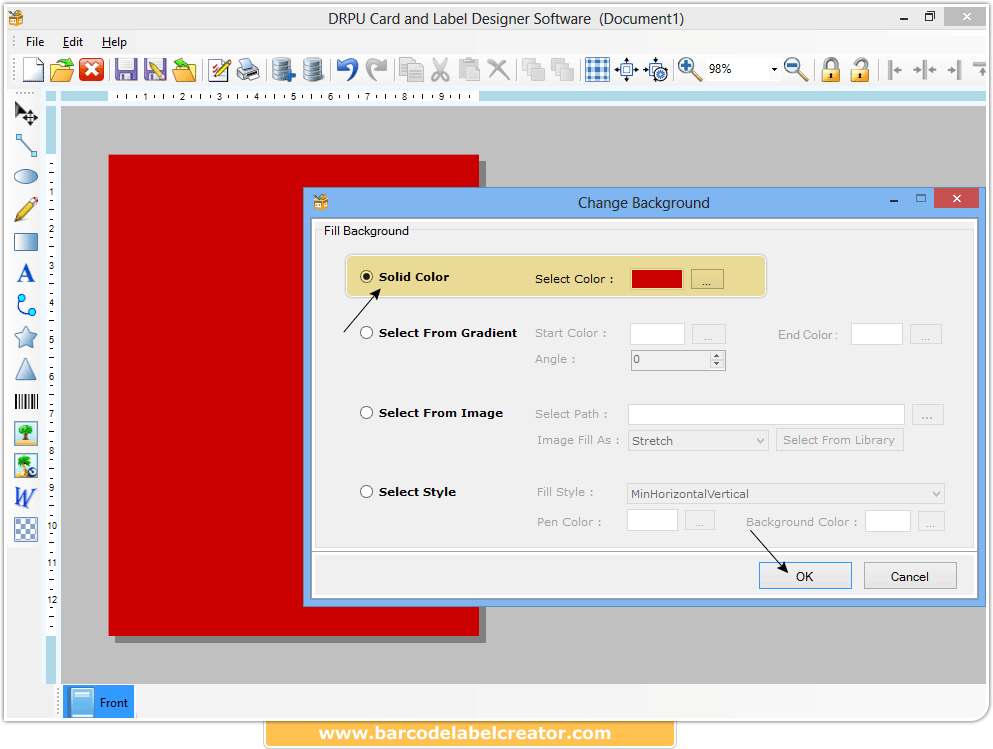The image size is (993, 749).
Task: Choose the Rectangle shape tool
Action: pos(25,240)
